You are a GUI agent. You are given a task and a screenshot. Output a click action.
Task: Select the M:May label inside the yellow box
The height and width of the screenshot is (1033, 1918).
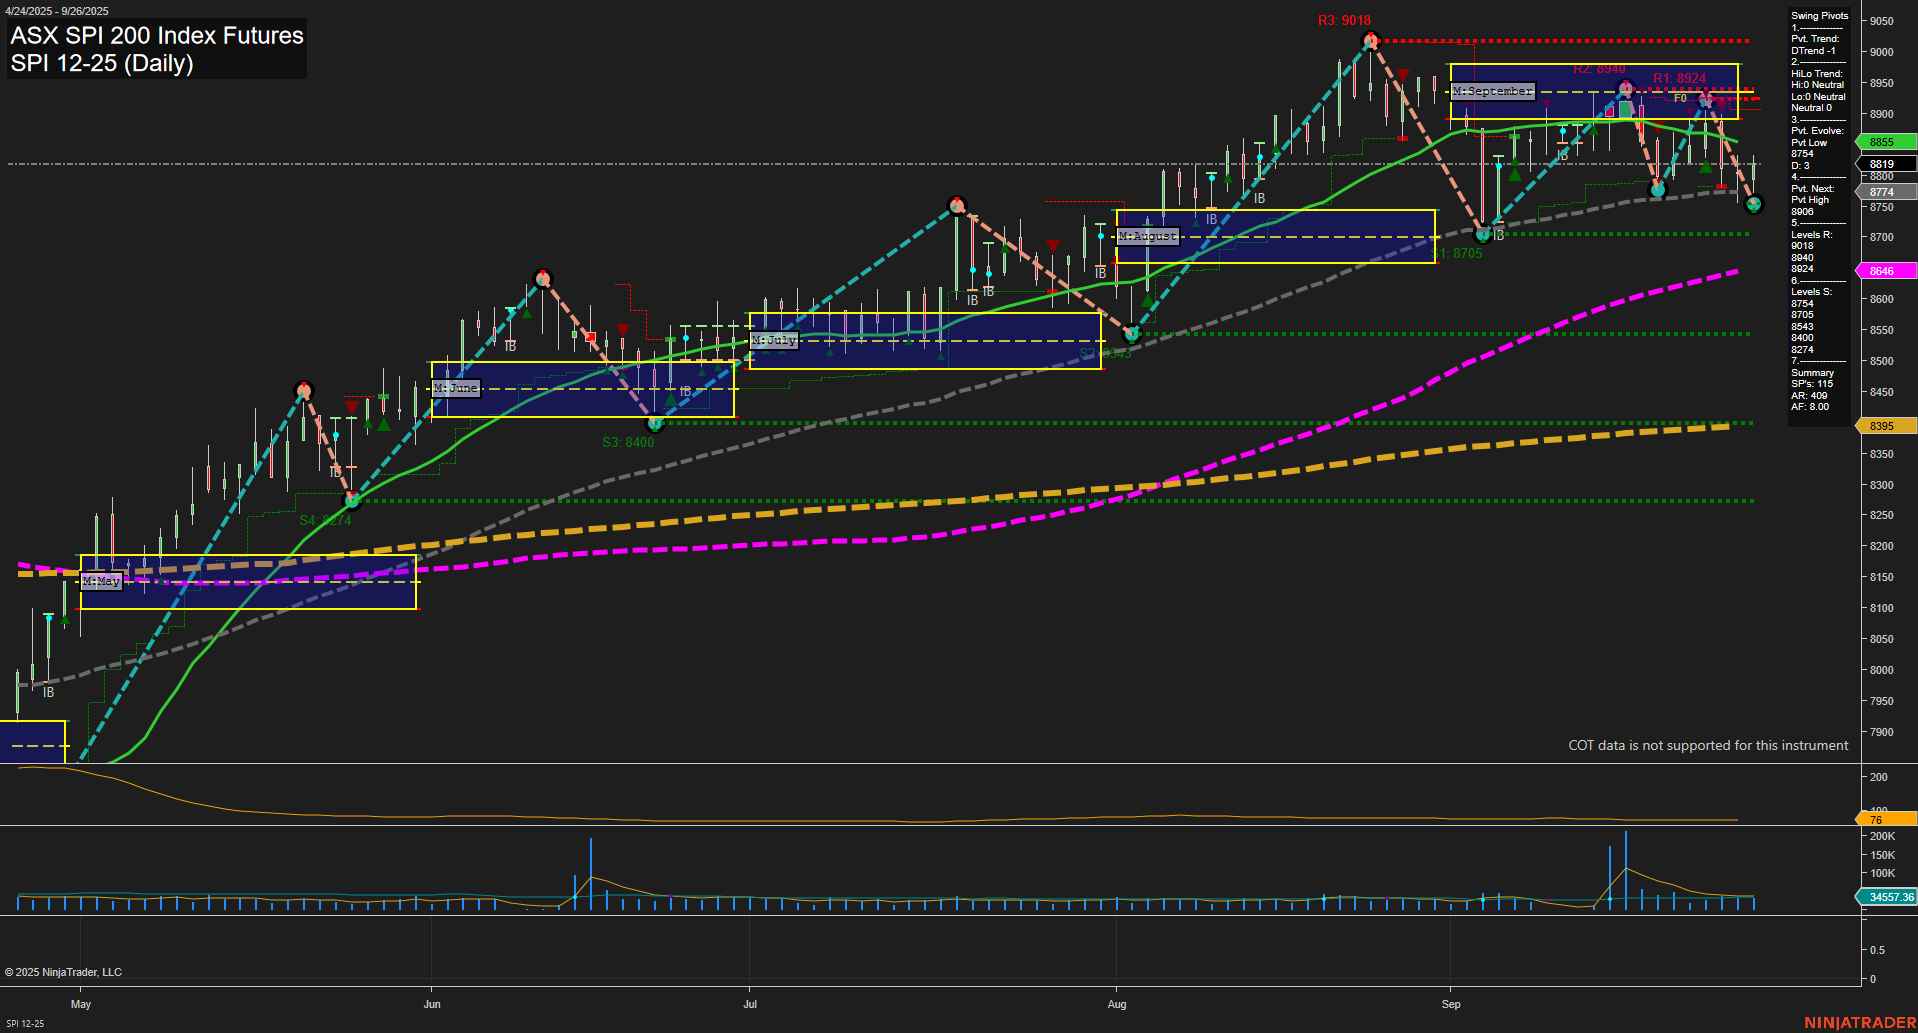point(103,581)
